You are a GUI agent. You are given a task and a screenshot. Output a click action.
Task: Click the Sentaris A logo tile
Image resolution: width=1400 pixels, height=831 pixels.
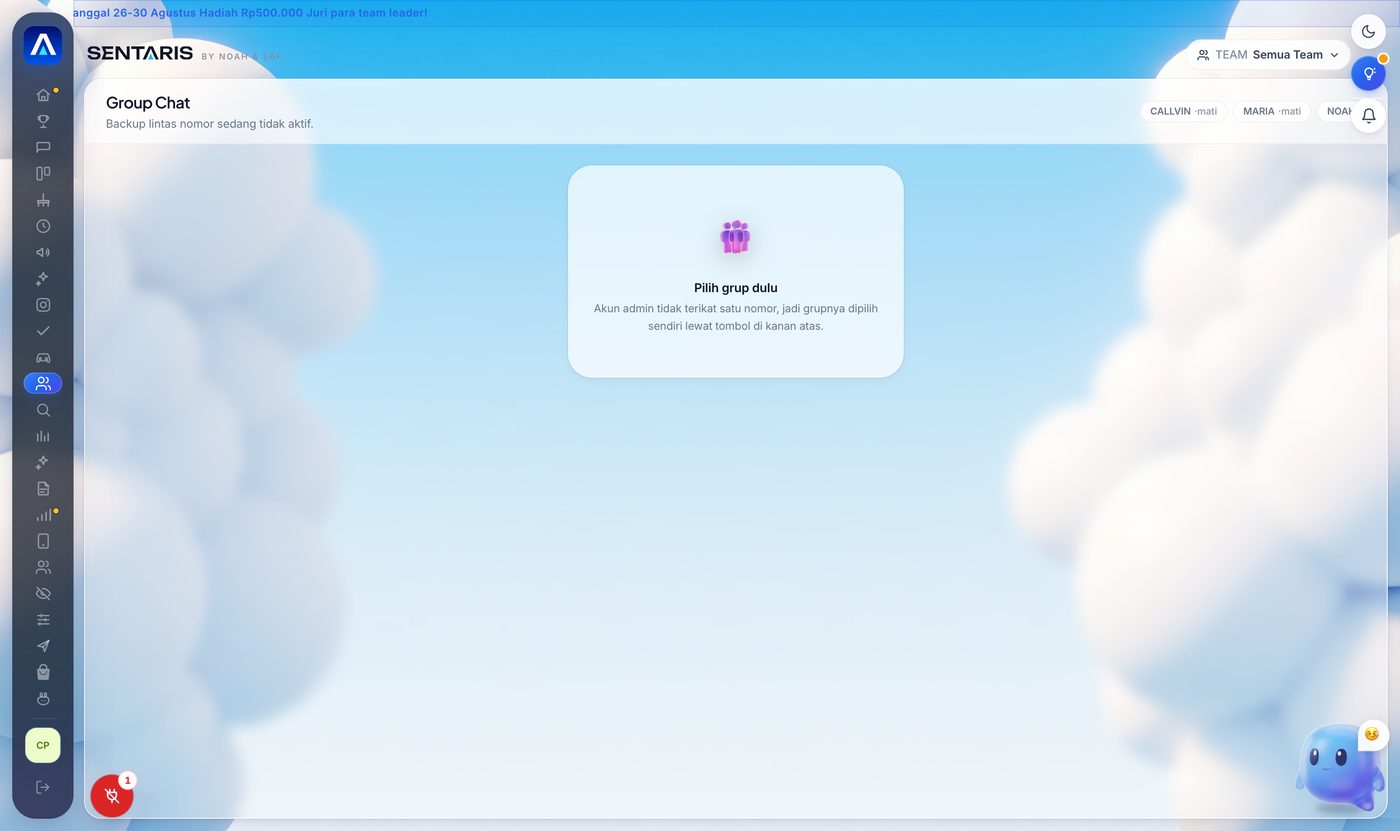(x=43, y=45)
